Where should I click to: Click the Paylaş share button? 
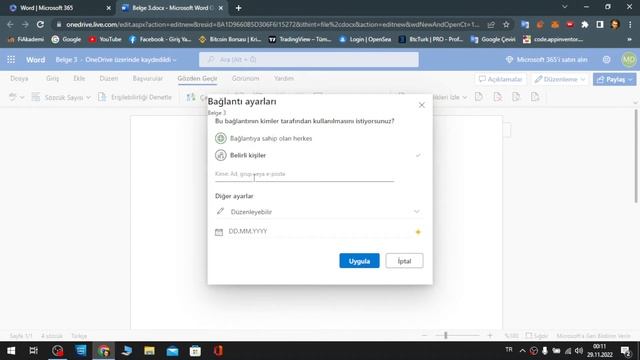click(614, 79)
